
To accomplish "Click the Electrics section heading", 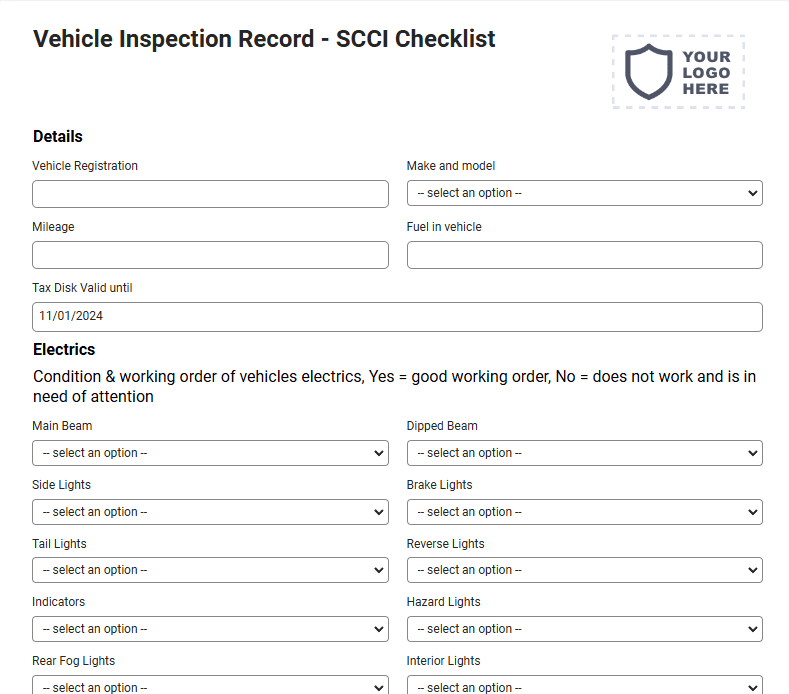I will click(64, 349).
